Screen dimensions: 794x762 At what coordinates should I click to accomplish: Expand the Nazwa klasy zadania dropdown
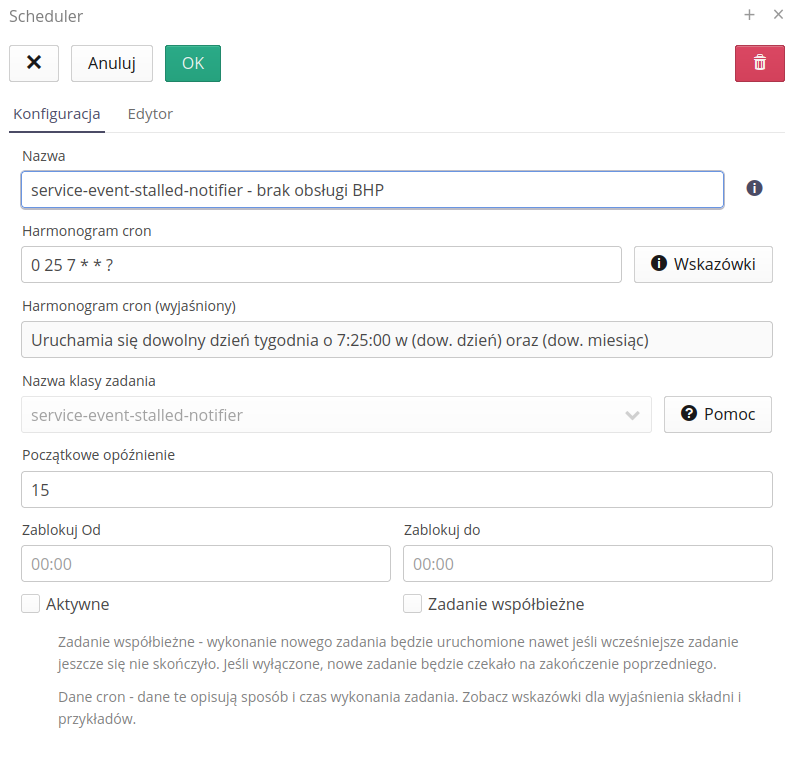pyautogui.click(x=335, y=415)
